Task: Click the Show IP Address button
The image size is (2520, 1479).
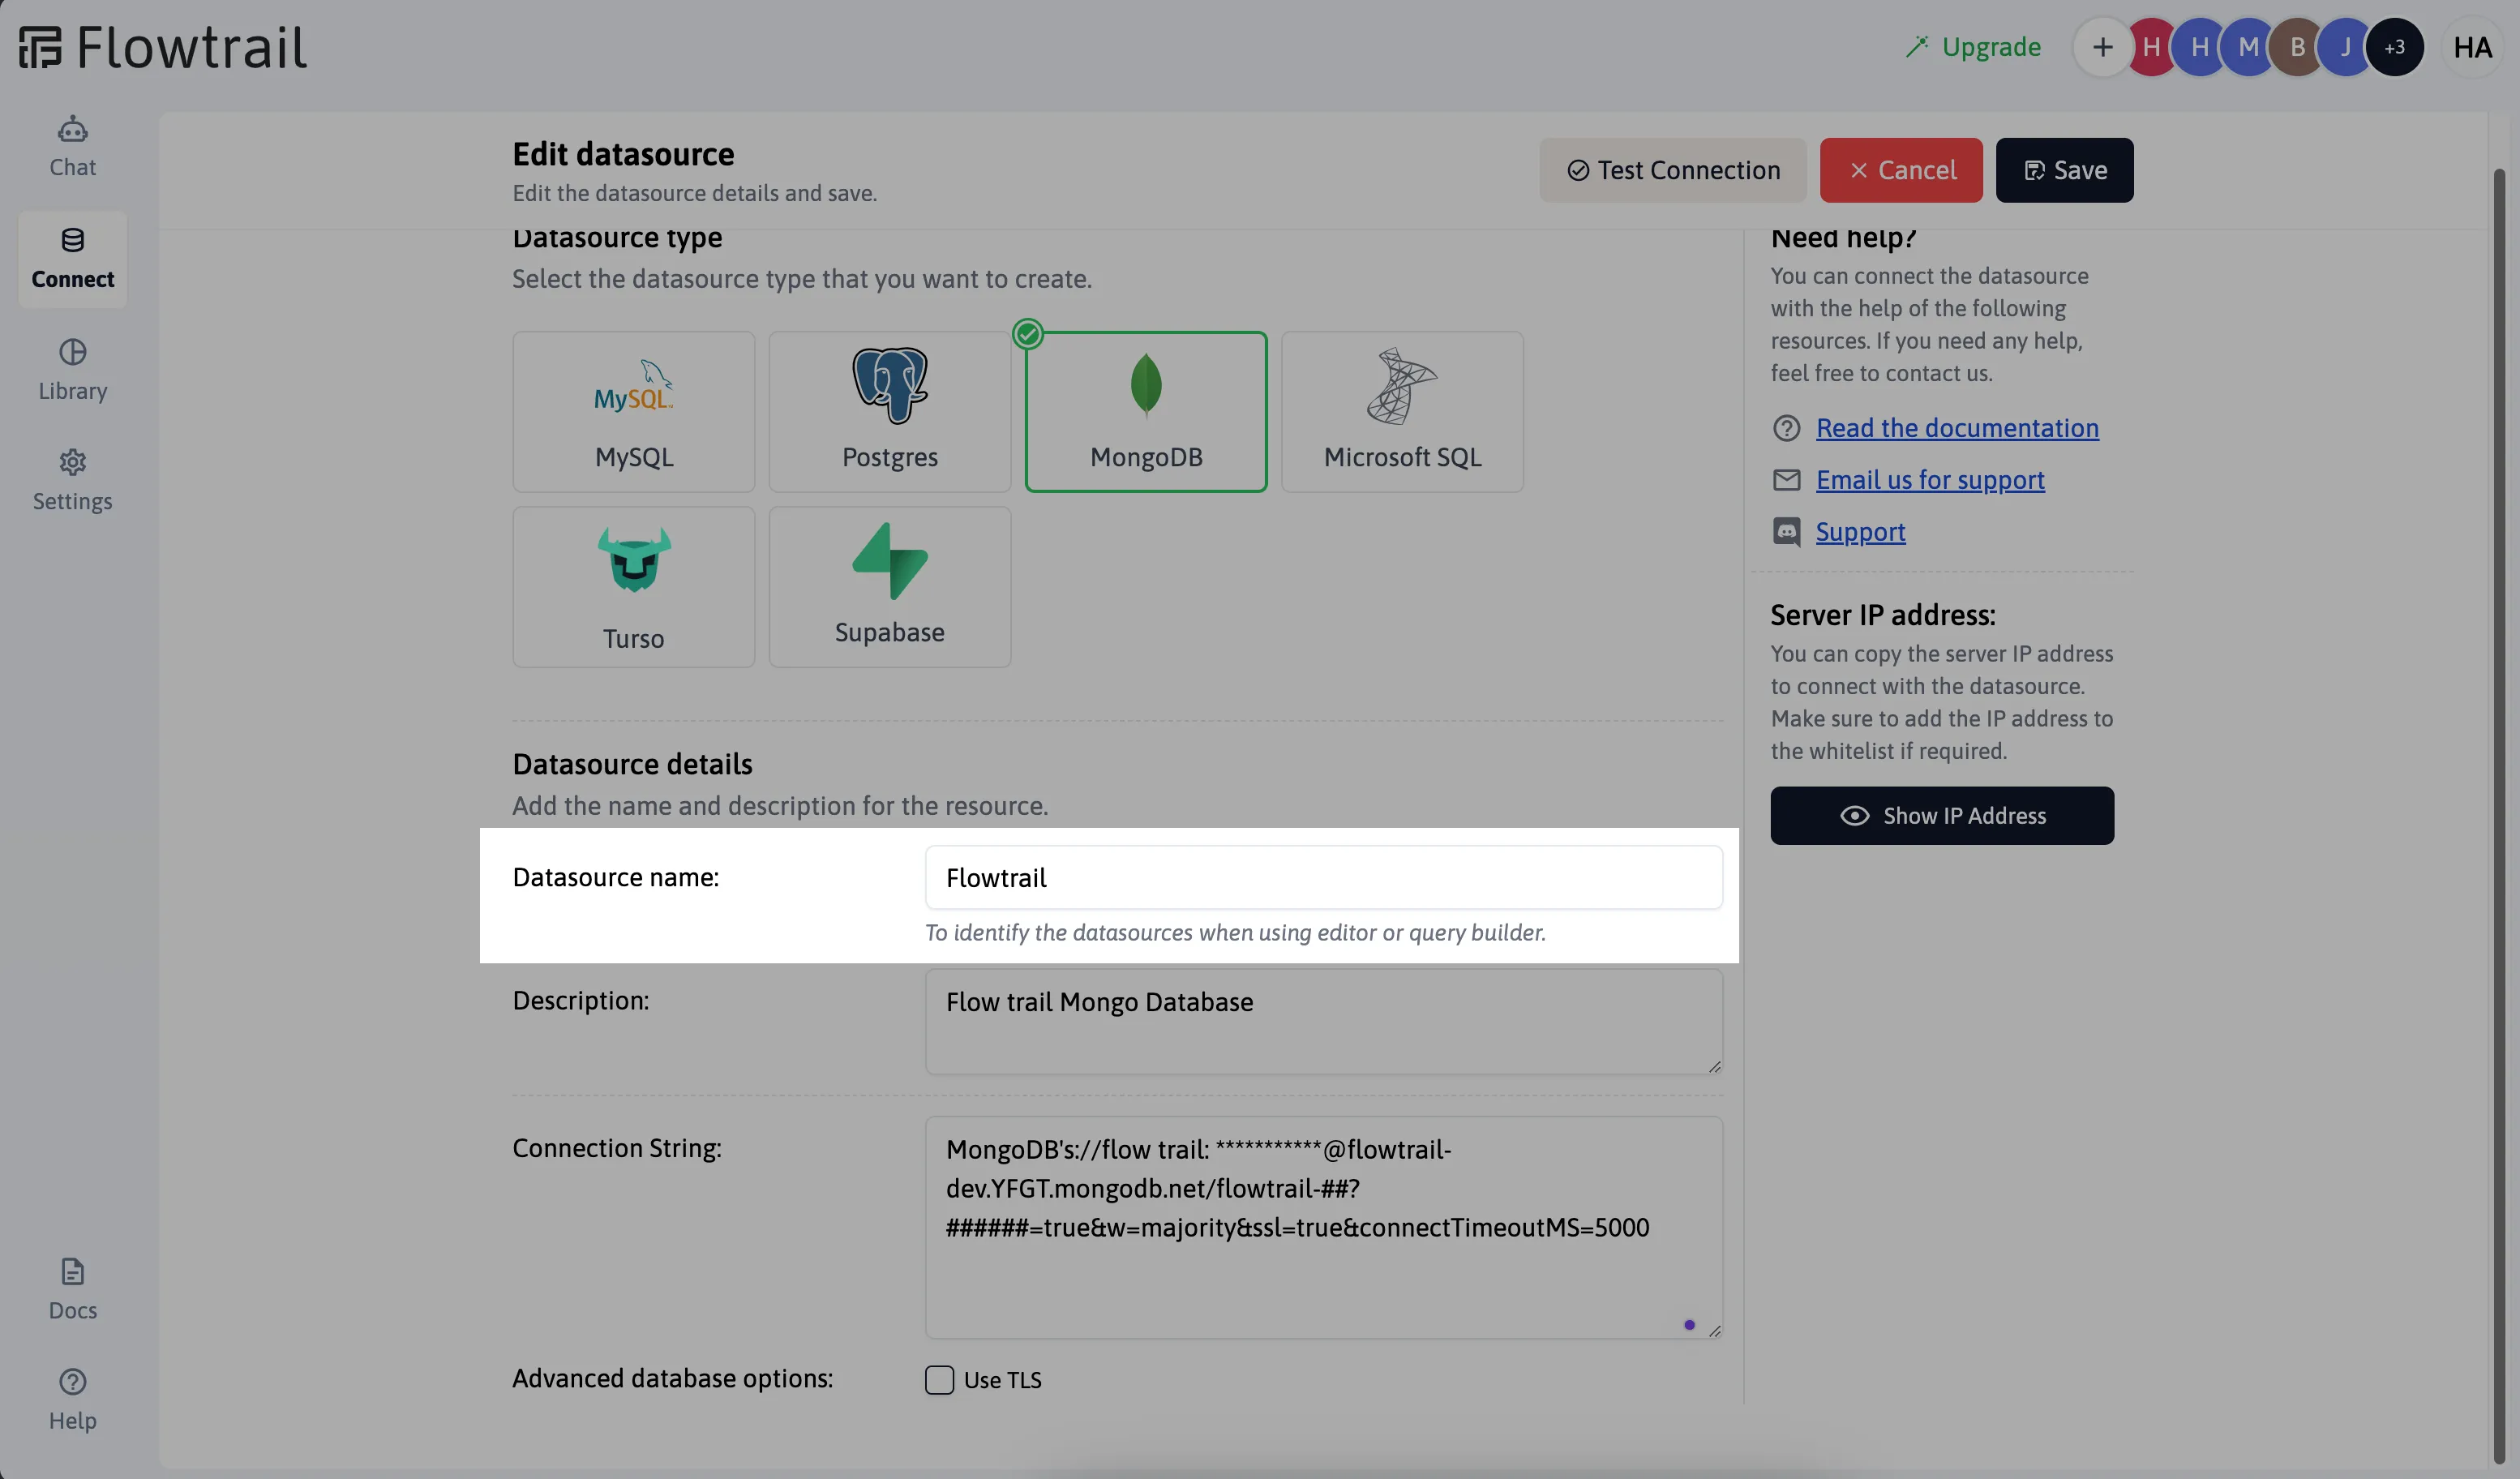Action: tap(1942, 816)
